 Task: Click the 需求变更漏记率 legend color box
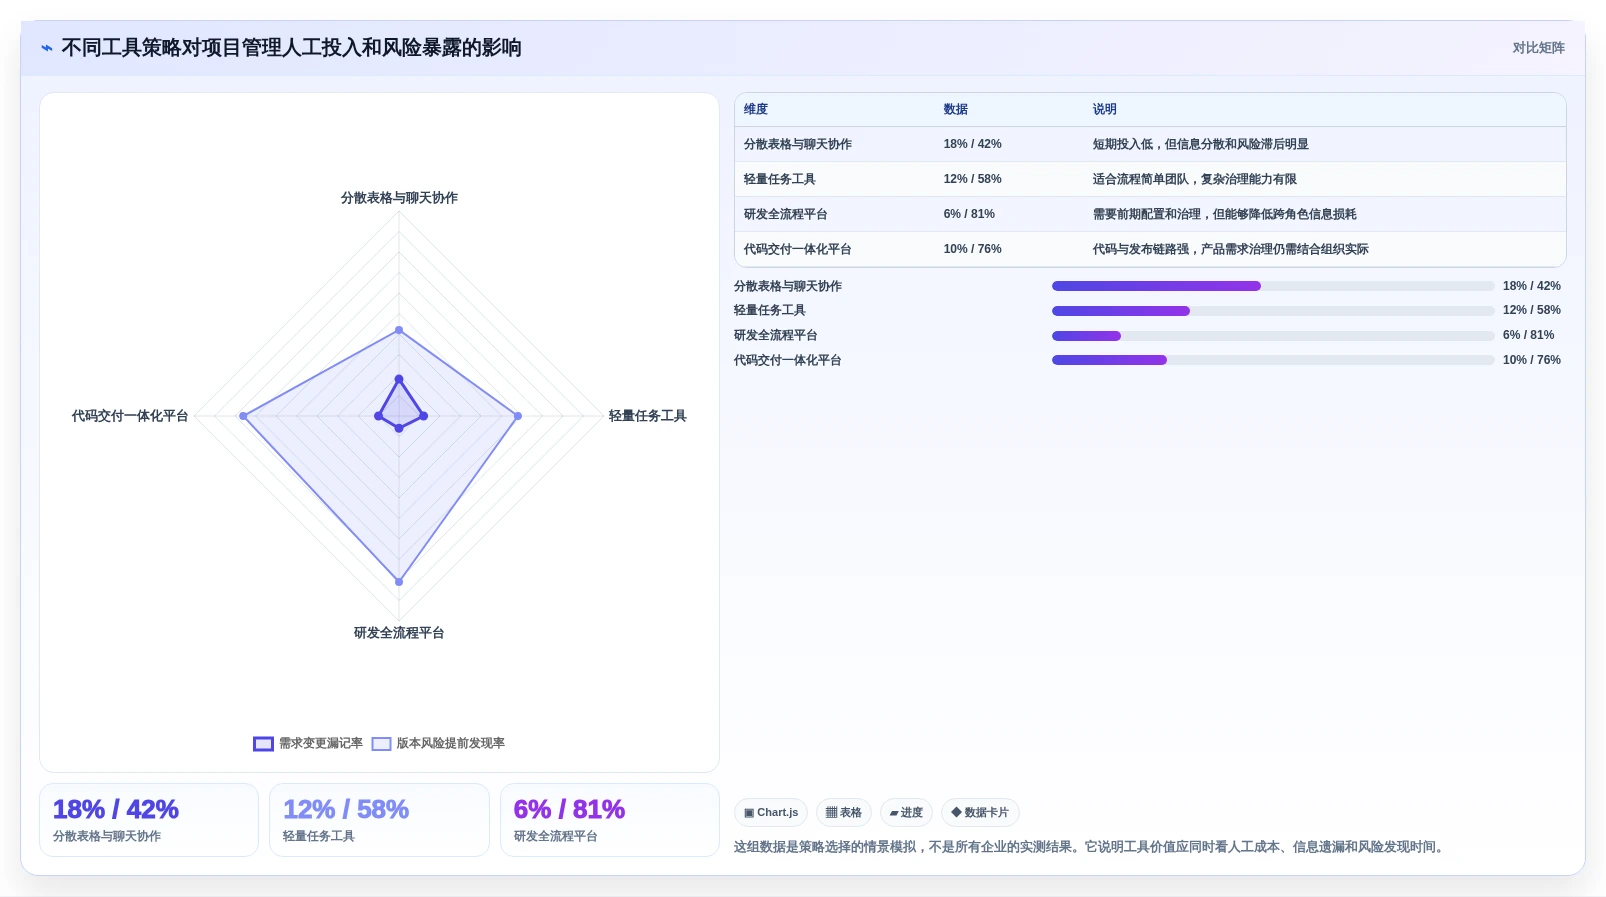tap(263, 744)
